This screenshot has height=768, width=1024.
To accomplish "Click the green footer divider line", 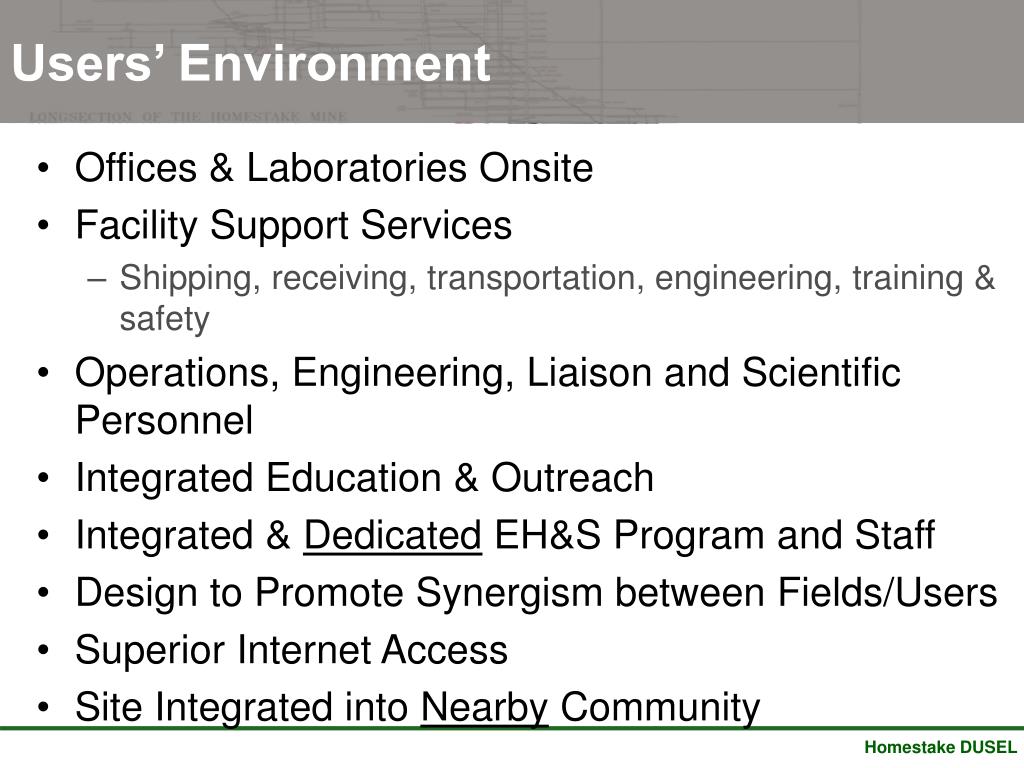I will [512, 728].
